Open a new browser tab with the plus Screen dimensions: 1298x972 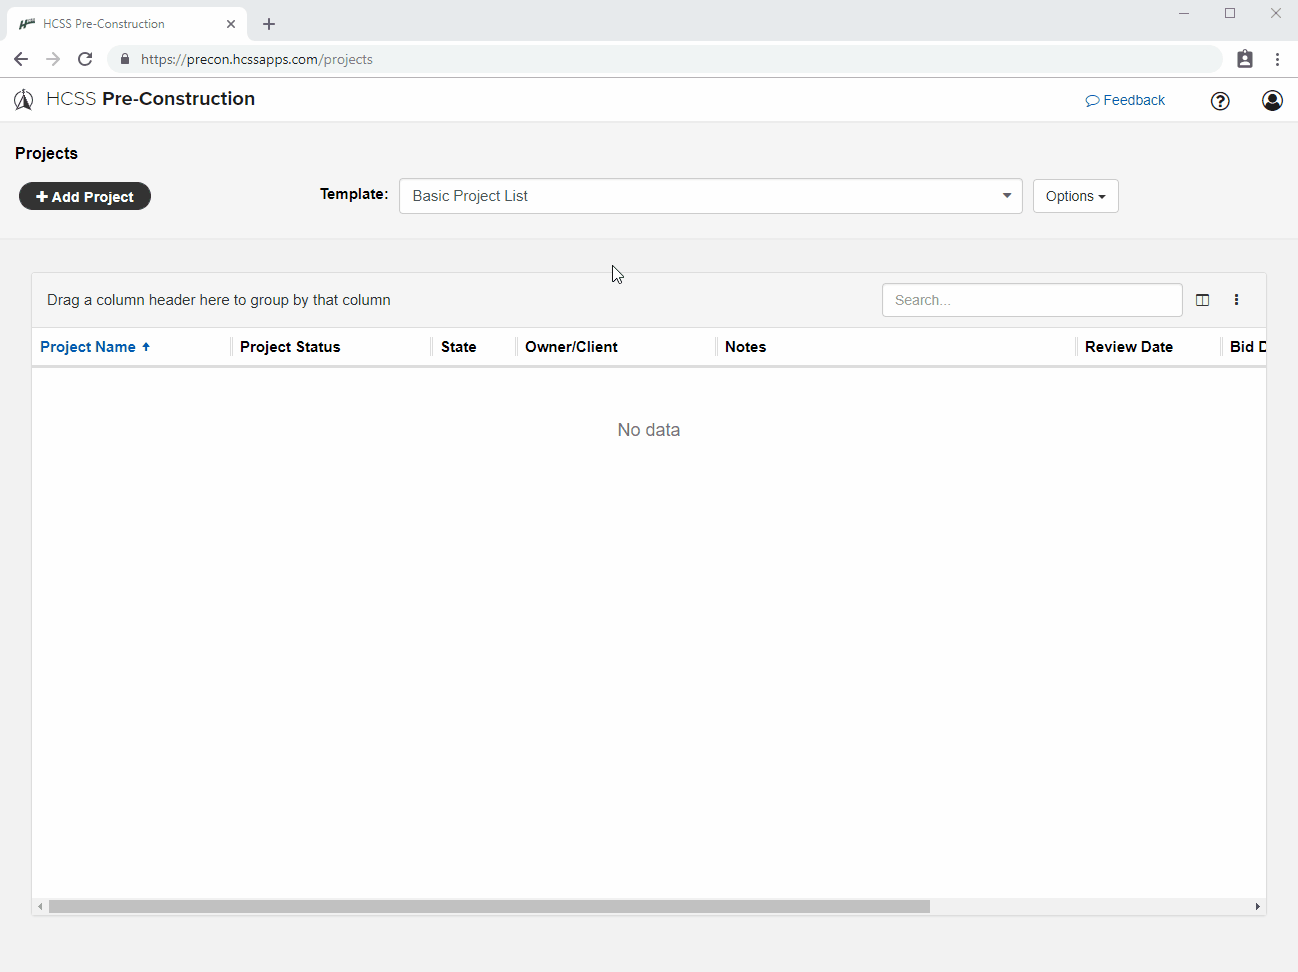(x=268, y=23)
